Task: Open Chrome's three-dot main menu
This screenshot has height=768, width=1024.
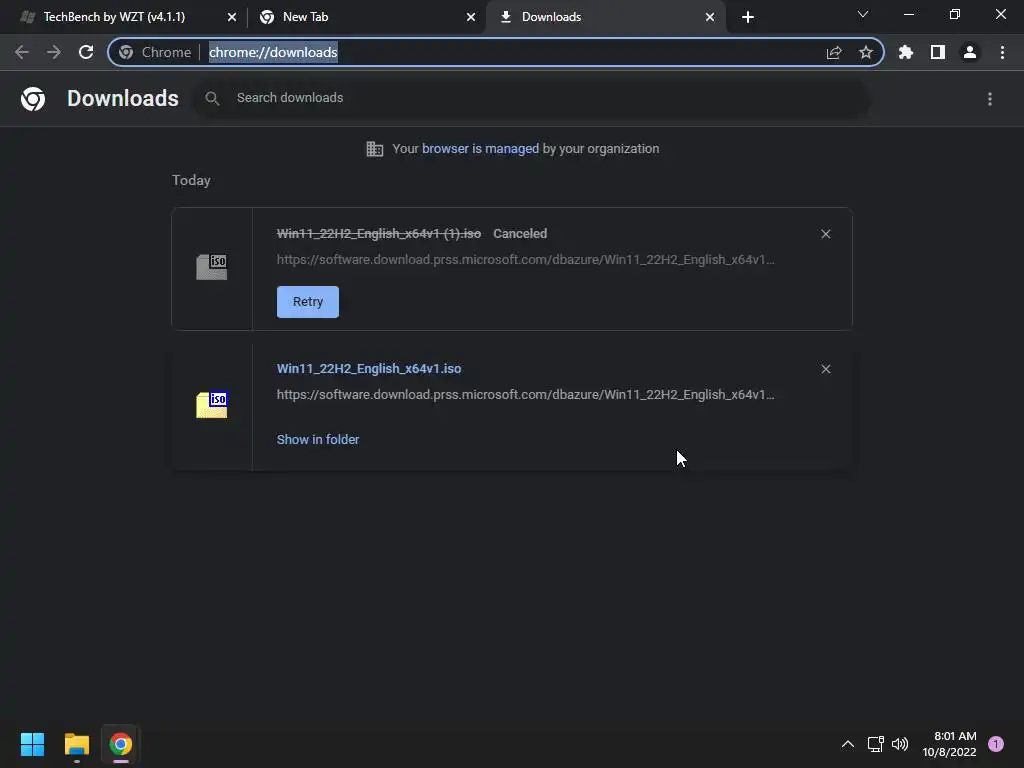Action: [1002, 52]
